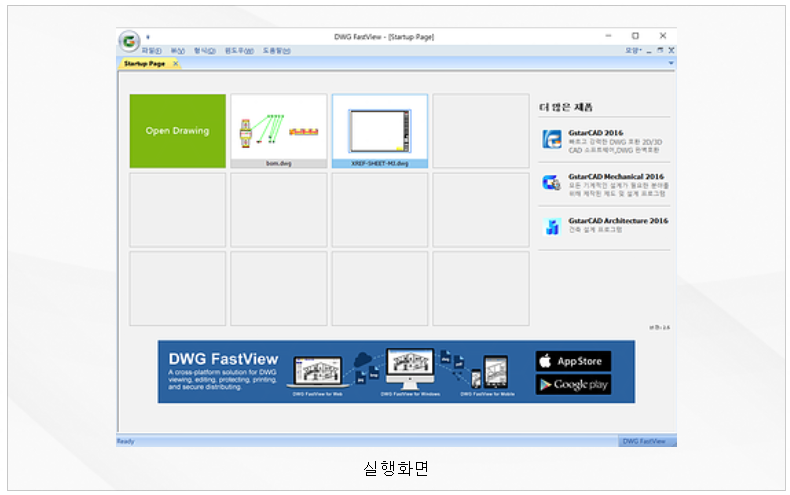This screenshot has height=495, width=790.
Task: Click the DWG FastView application logo button
Action: [x=129, y=41]
